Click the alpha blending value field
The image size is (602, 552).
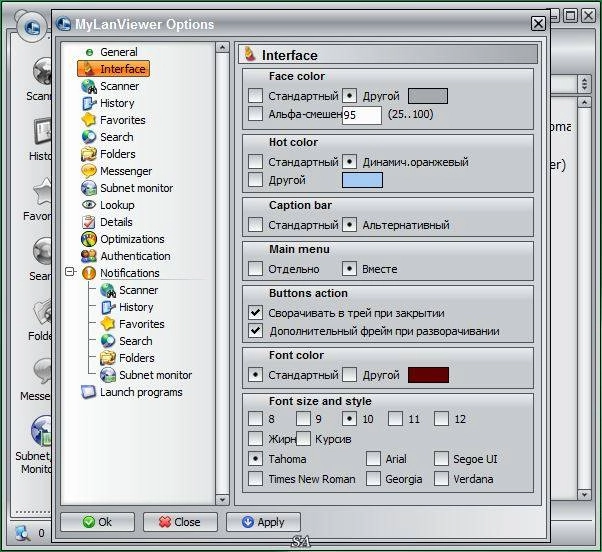362,115
